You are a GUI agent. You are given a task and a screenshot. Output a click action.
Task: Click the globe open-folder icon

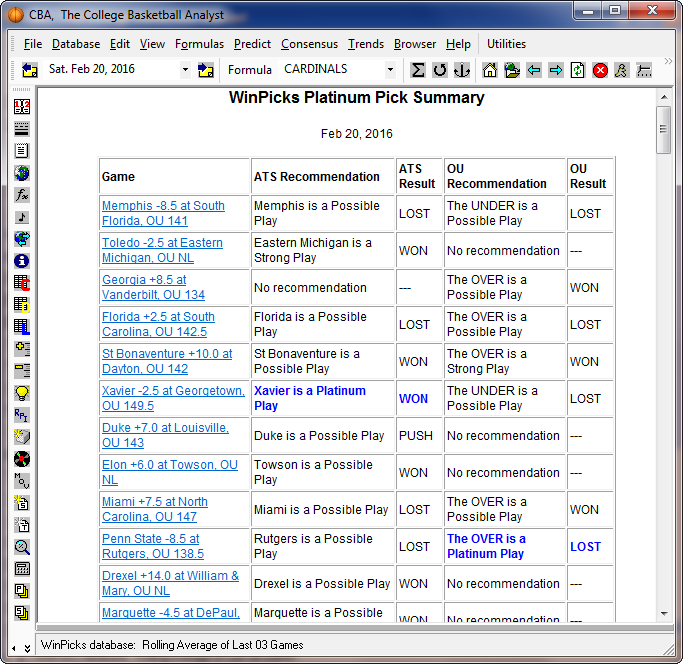coord(512,70)
